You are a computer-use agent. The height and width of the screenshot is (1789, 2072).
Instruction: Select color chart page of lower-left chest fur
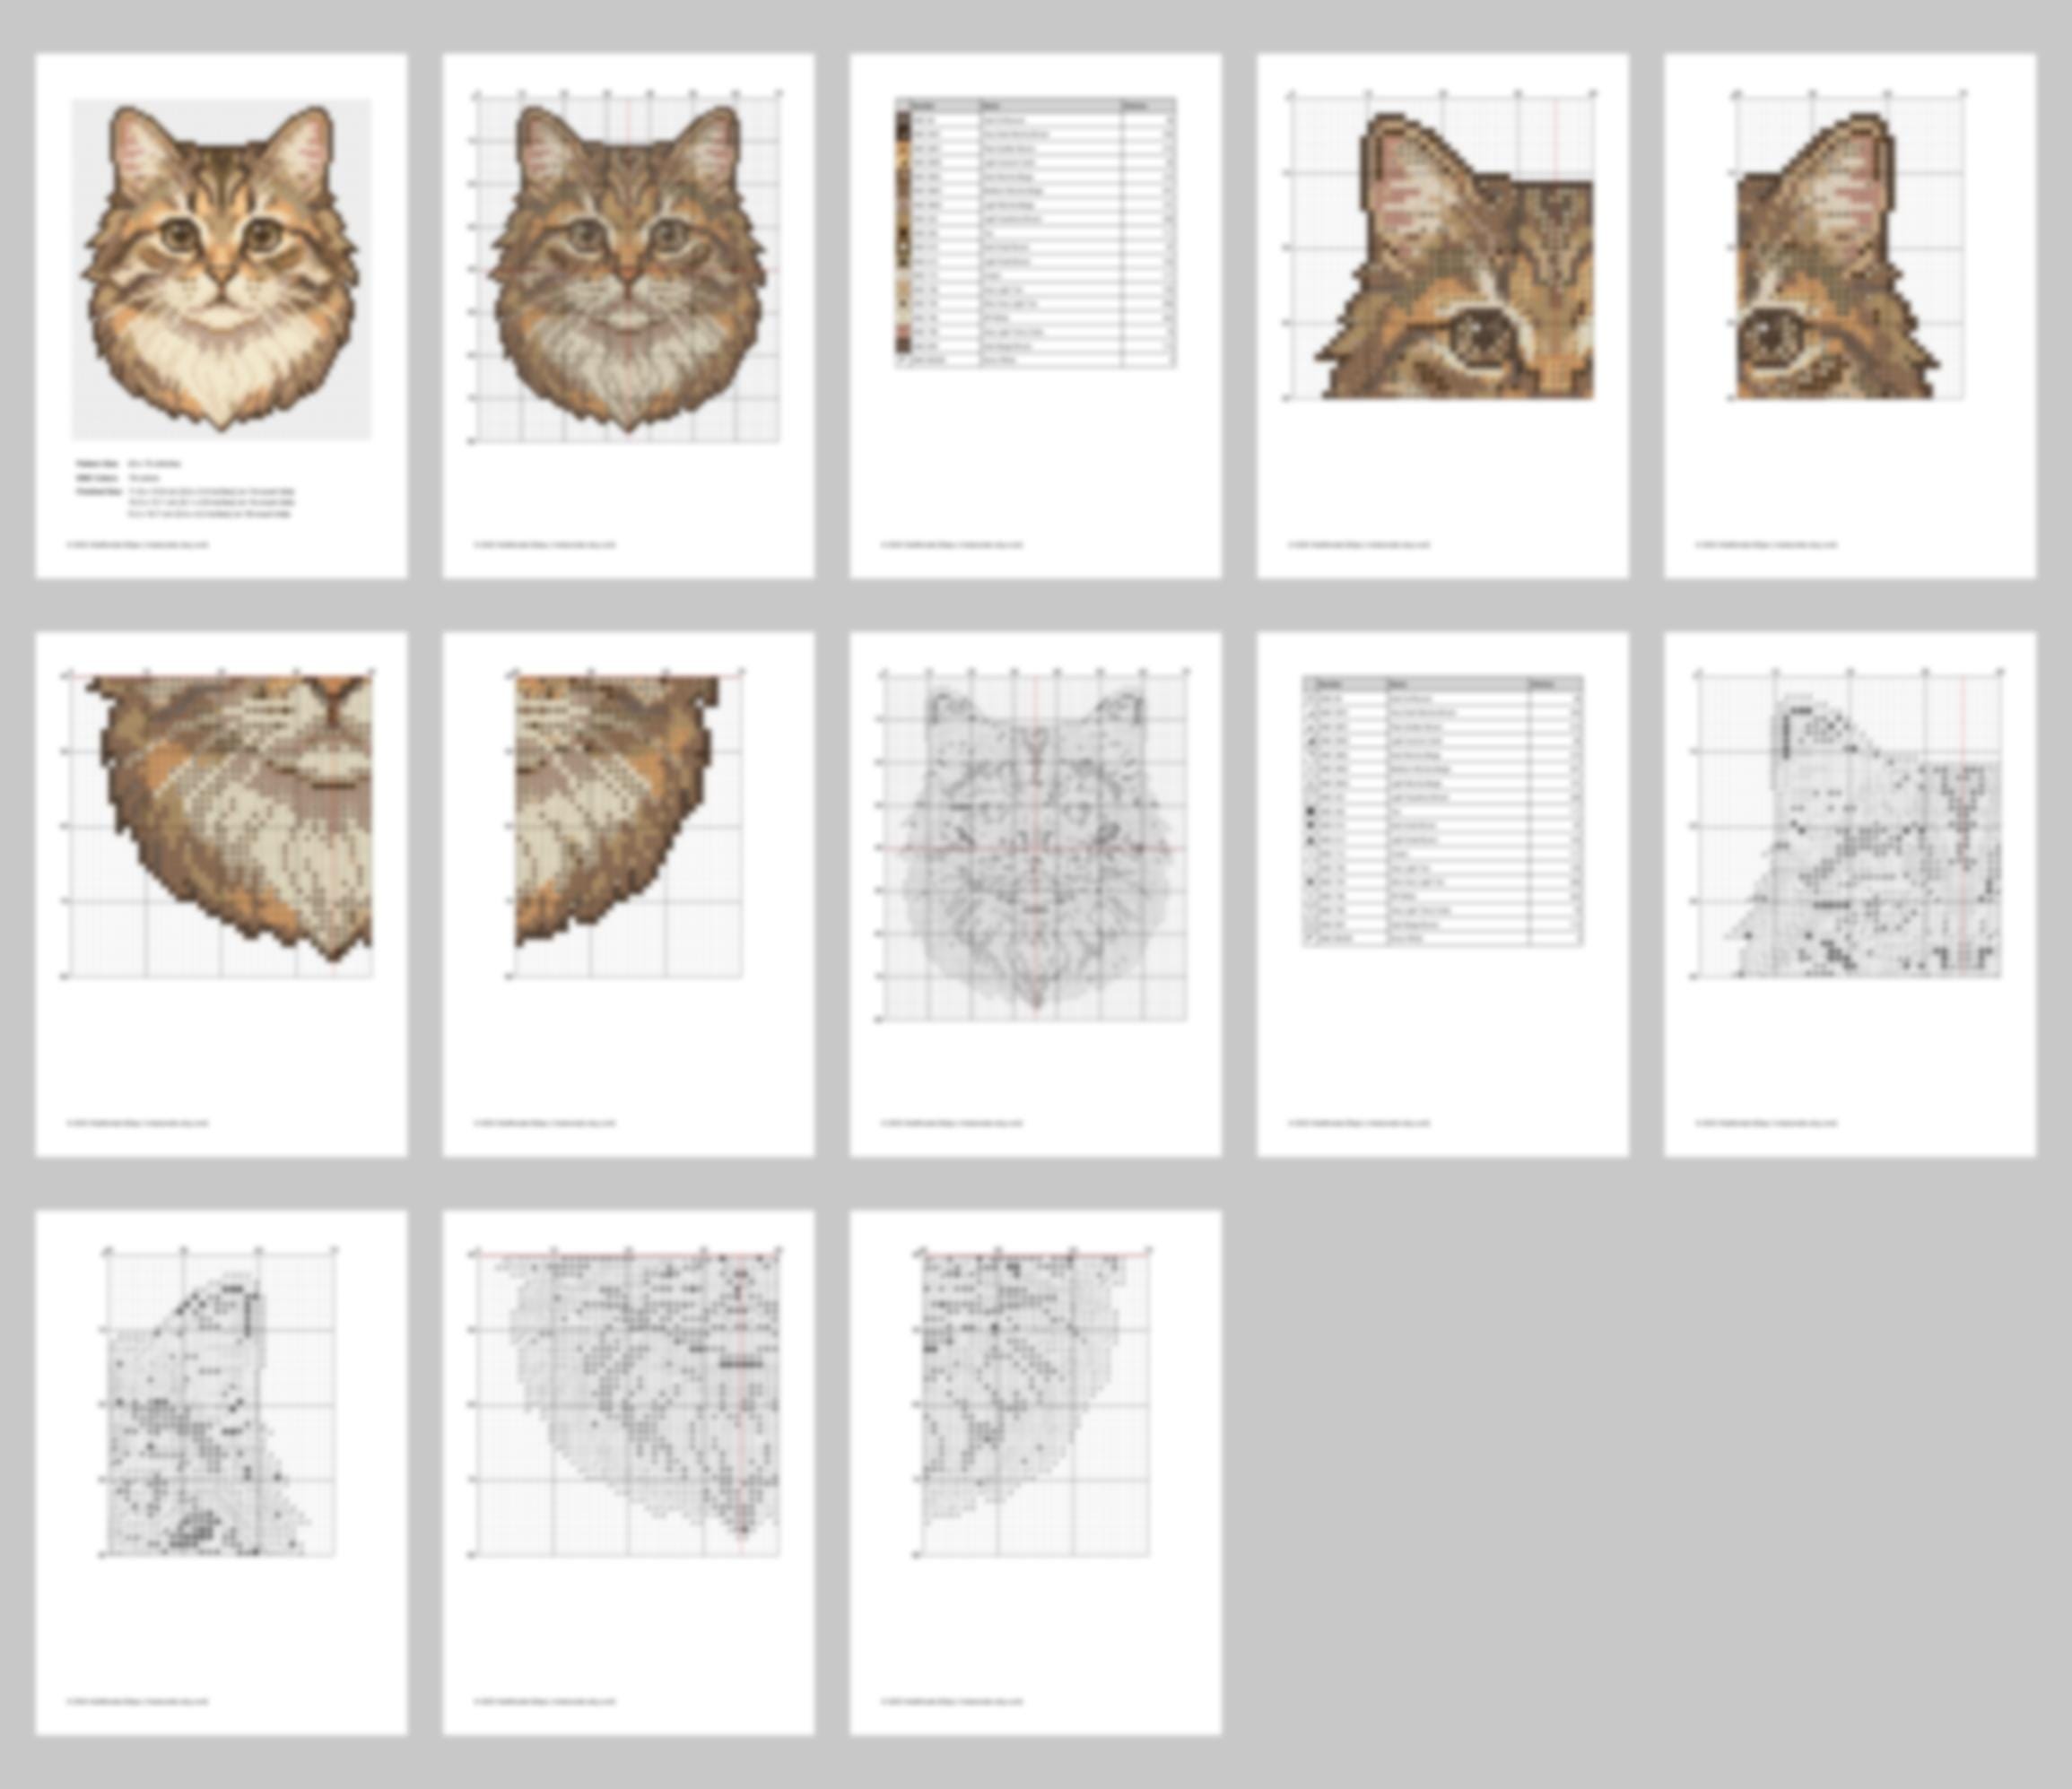tap(221, 894)
